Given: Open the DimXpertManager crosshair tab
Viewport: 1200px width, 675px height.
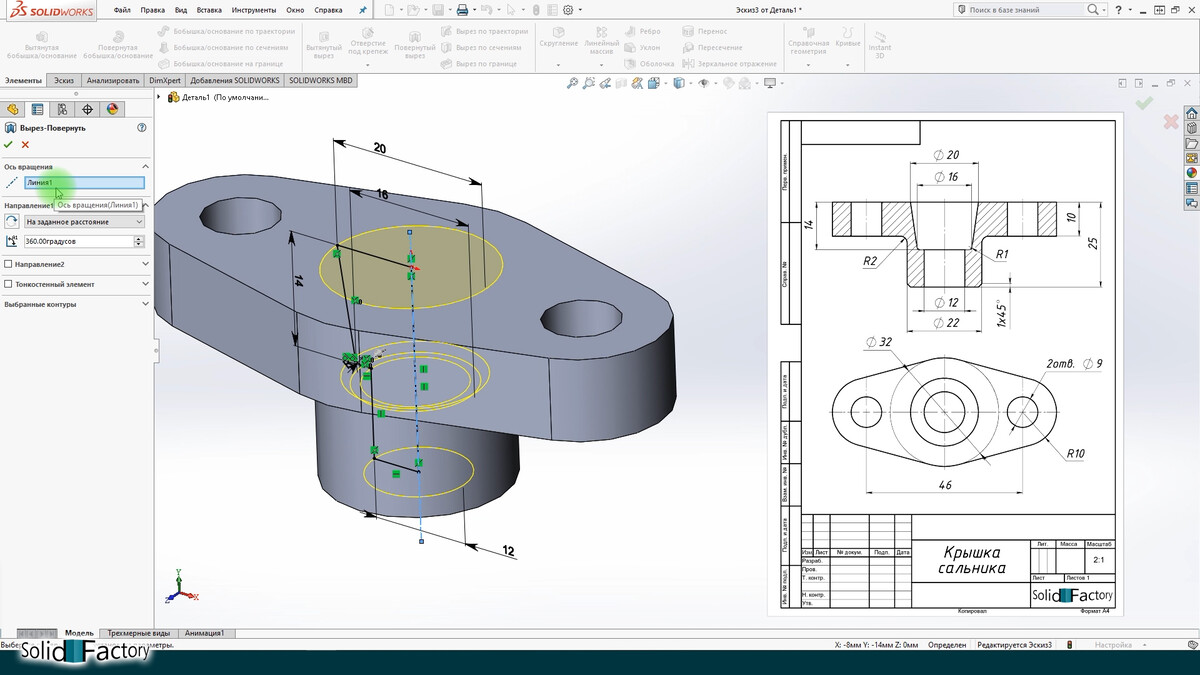Looking at the screenshot, I should pos(87,109).
